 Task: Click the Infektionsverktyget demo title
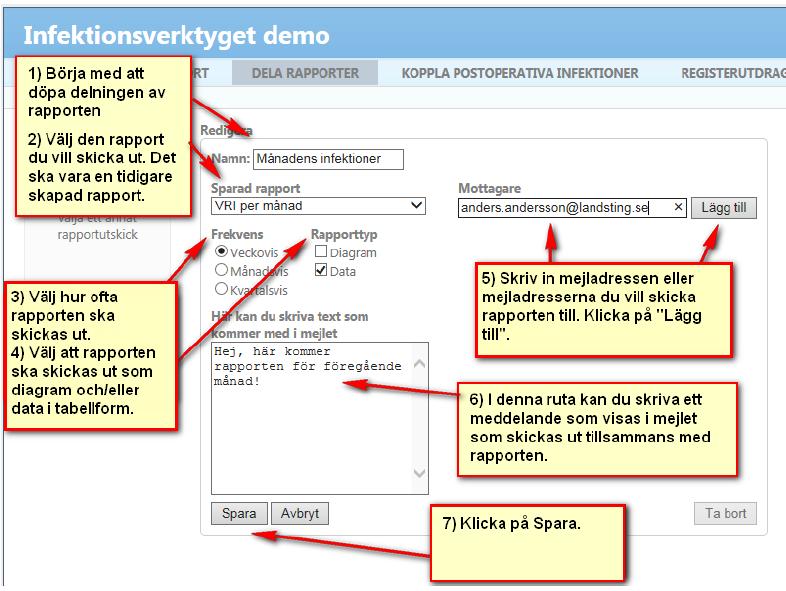pos(176,36)
